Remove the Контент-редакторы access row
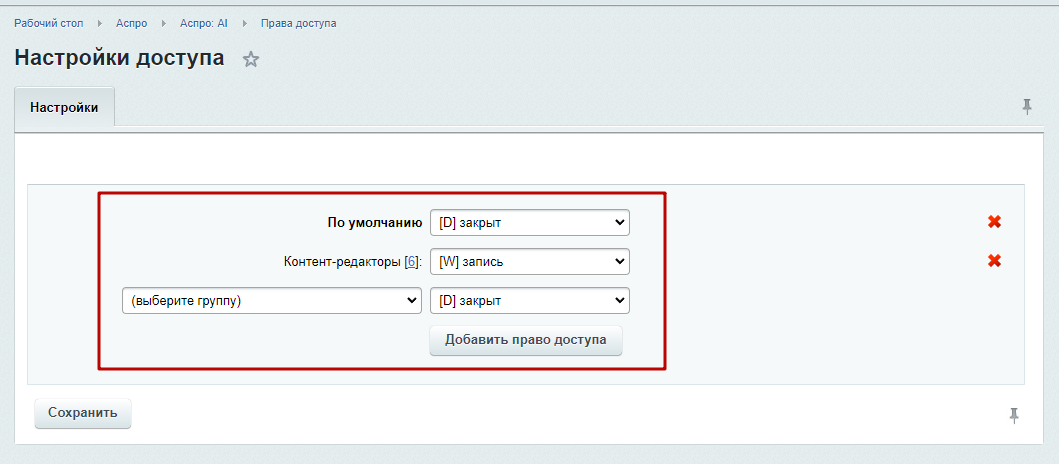 tap(994, 261)
